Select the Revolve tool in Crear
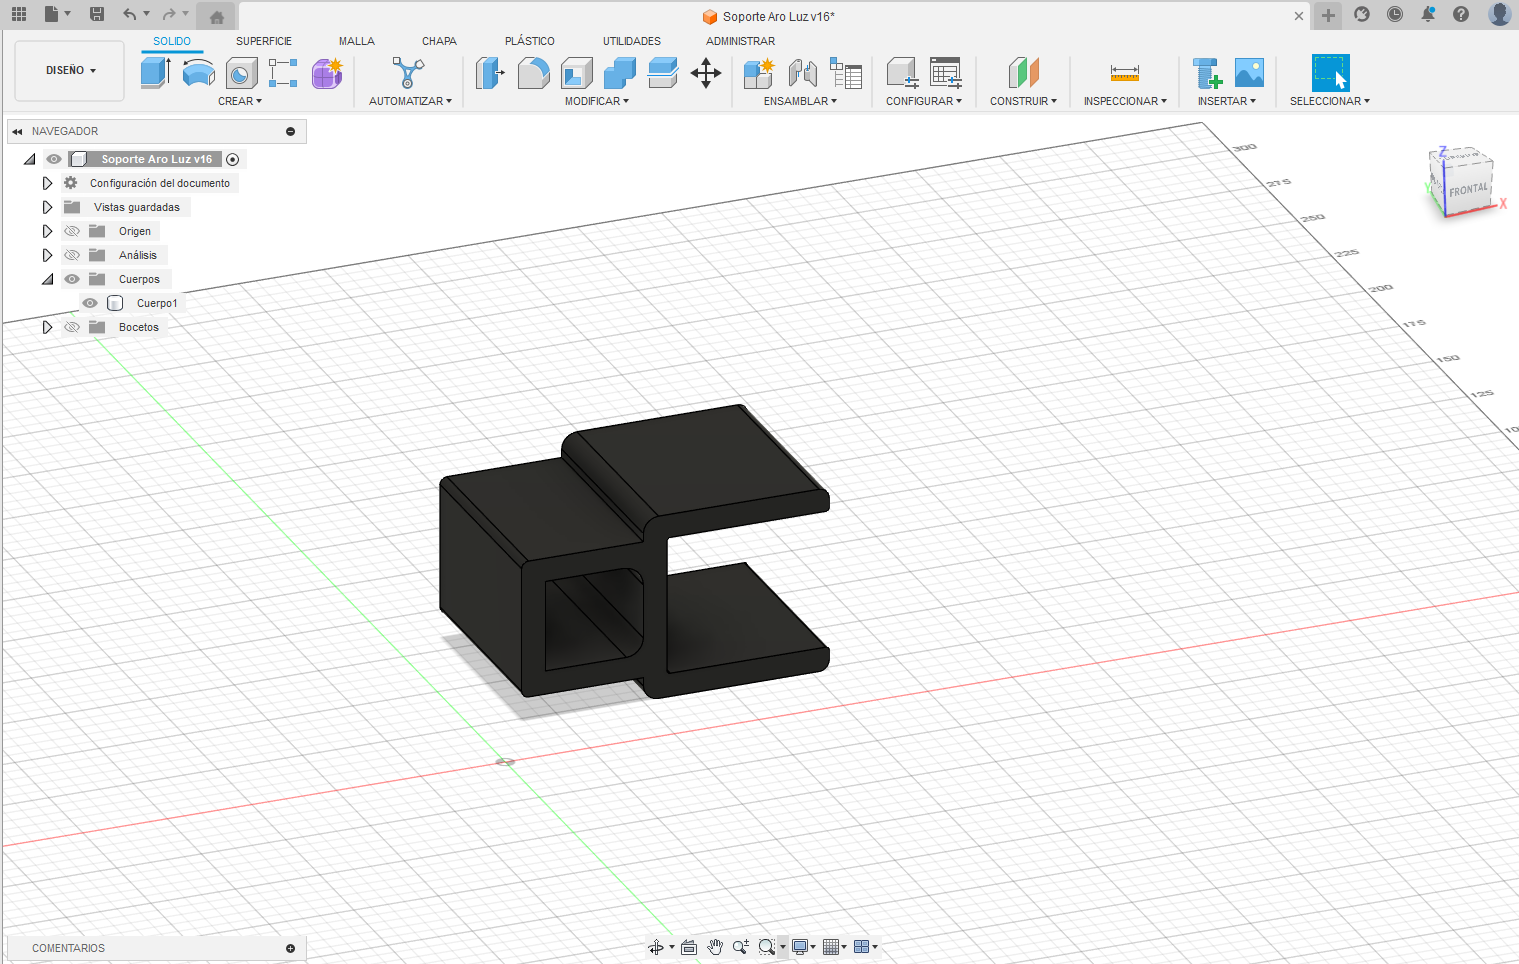The image size is (1519, 964). (198, 72)
